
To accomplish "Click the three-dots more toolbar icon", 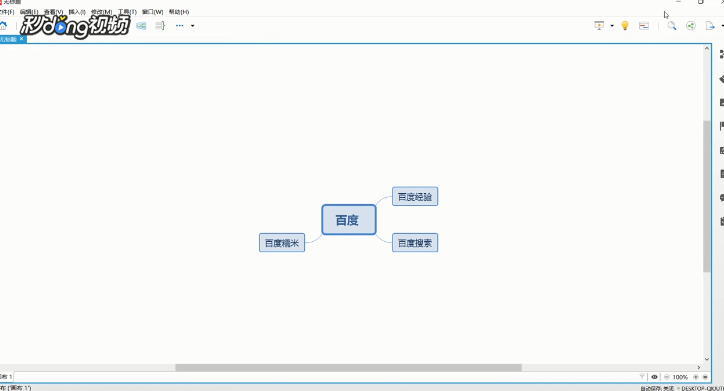I will tap(180, 26).
